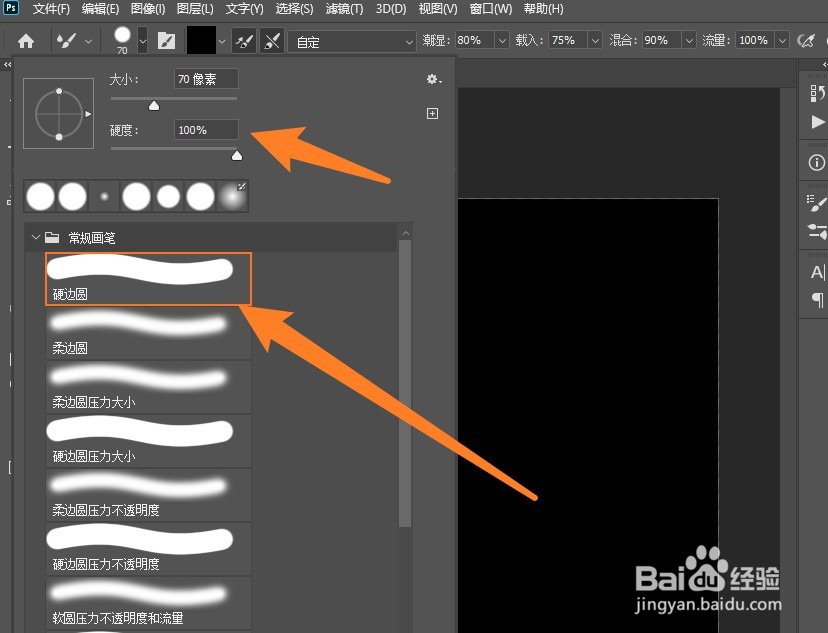Open the 自定 blending combinations dropdown

pos(352,41)
